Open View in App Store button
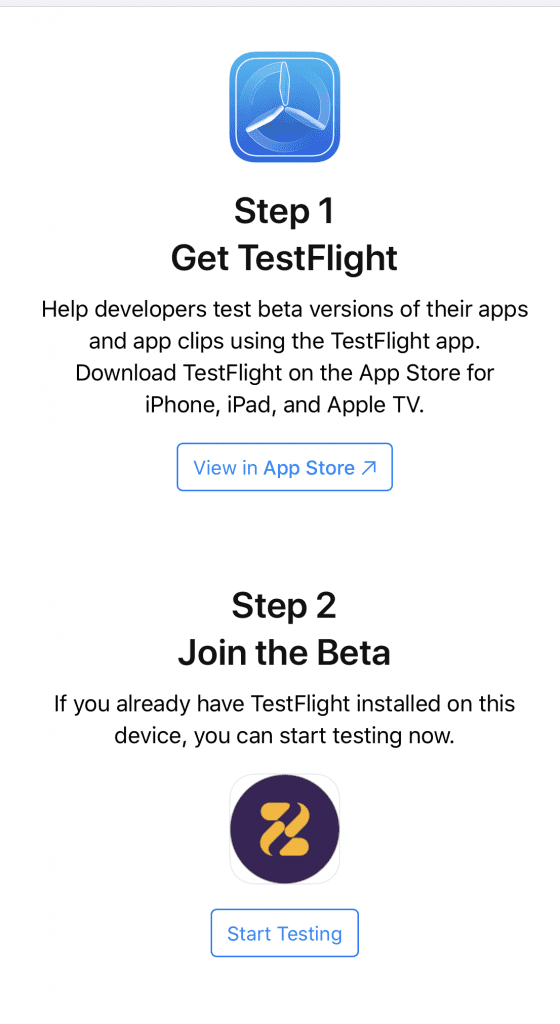 point(285,467)
